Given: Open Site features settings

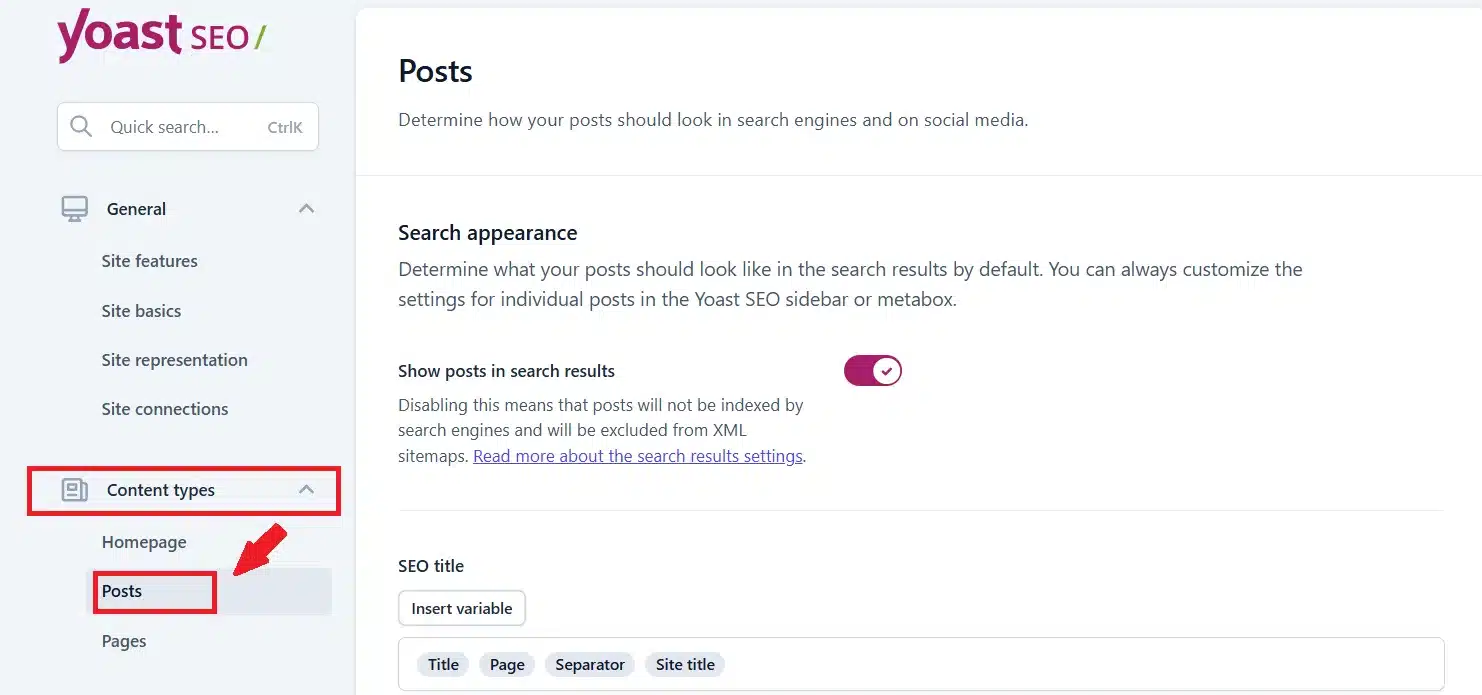Looking at the screenshot, I should coord(149,260).
